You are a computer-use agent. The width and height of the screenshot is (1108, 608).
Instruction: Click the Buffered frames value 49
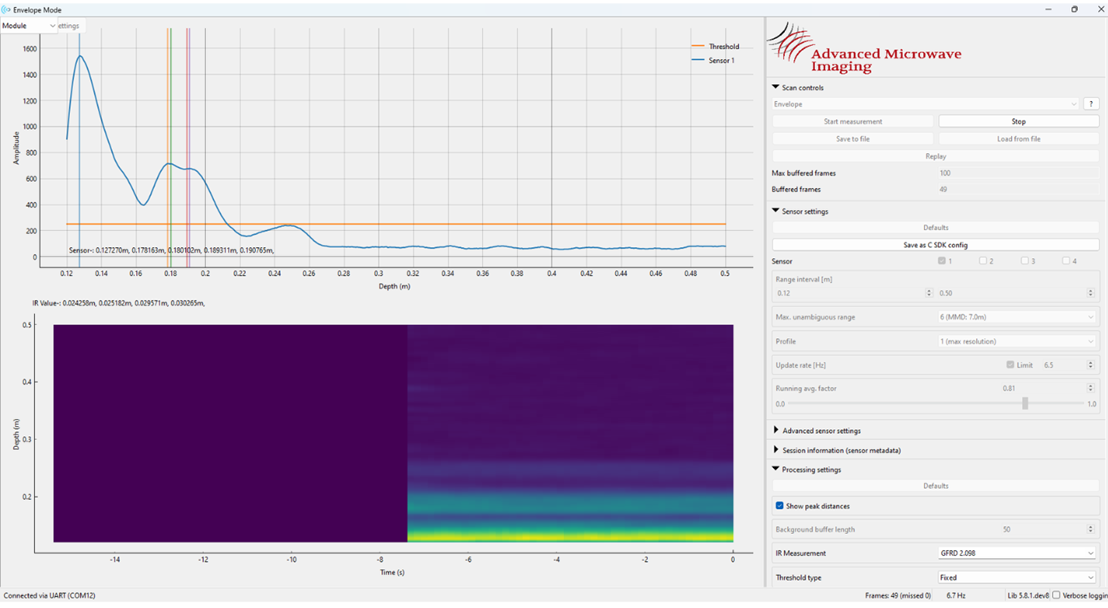coord(1018,189)
